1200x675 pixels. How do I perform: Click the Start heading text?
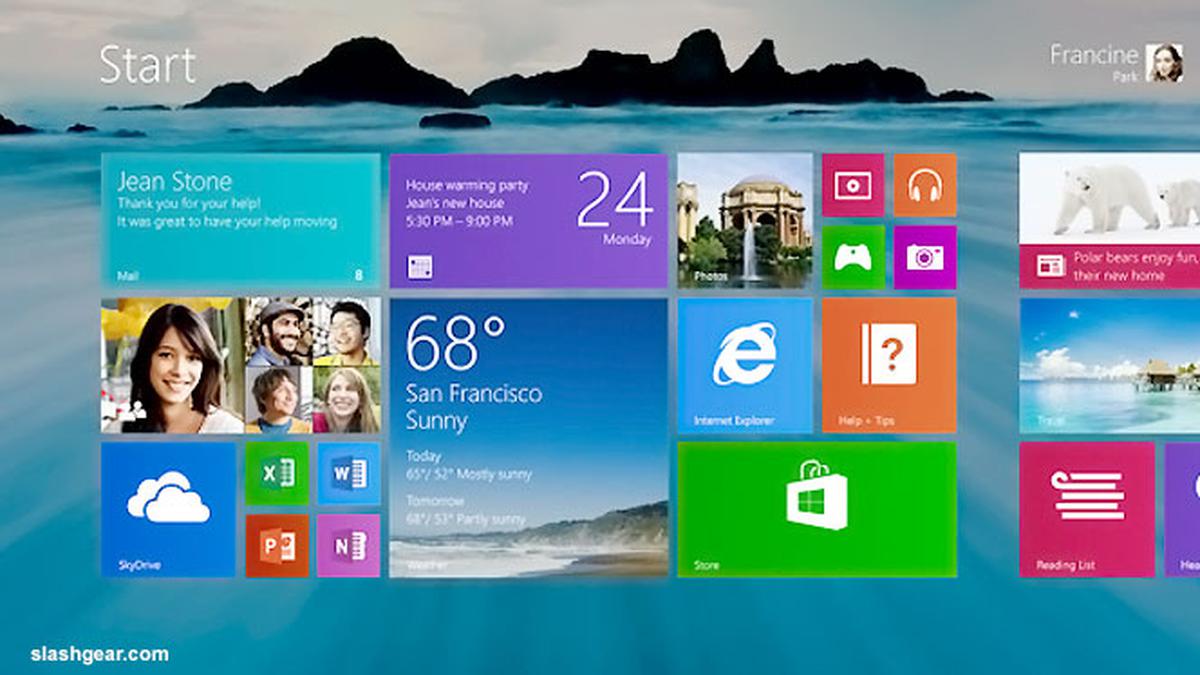click(x=148, y=65)
